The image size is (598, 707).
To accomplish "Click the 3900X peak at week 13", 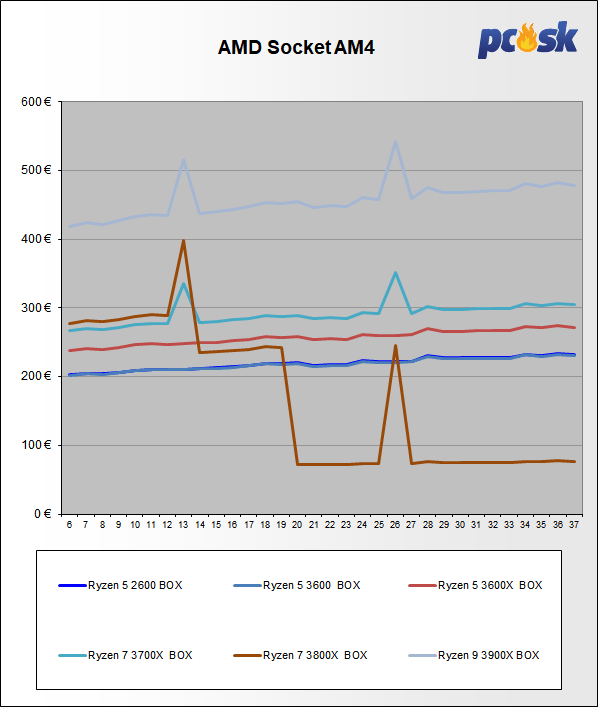I will click(183, 159).
